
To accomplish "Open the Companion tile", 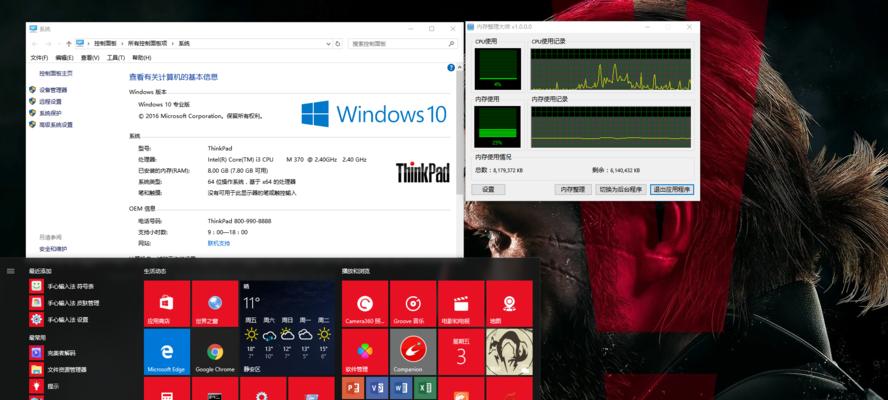I will click(x=413, y=352).
